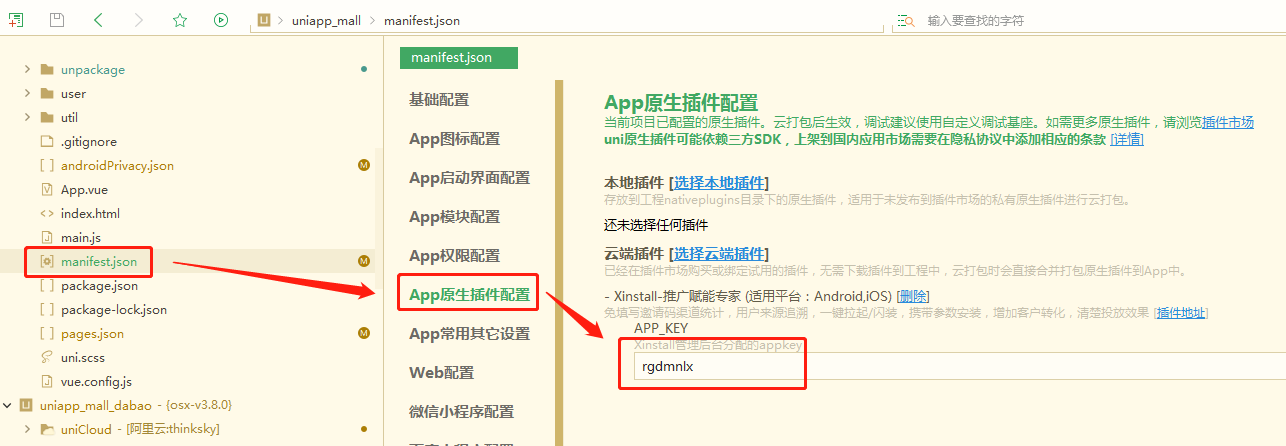Click the bookmark star icon
Image resolution: width=1286 pixels, height=446 pixels.
tap(180, 20)
